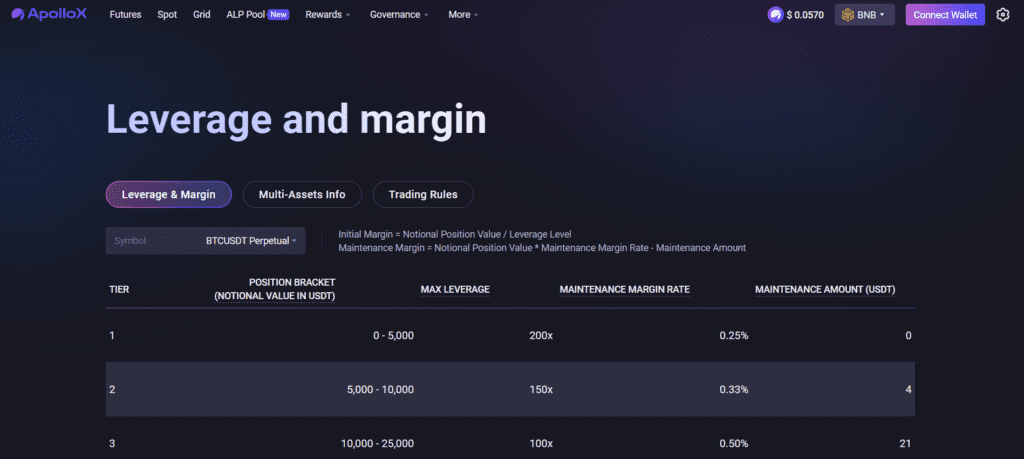This screenshot has height=459, width=1024.
Task: Expand the Governance dropdown menu
Action: tap(399, 14)
